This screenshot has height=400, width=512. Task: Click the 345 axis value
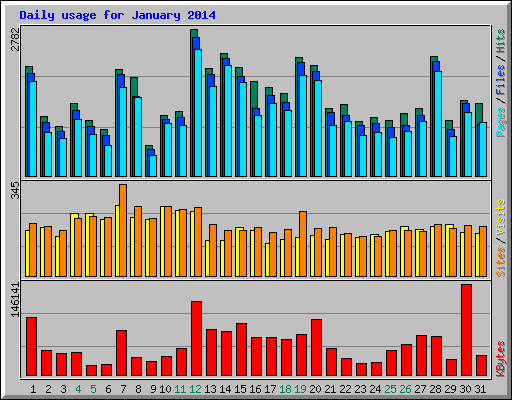pos(15,190)
